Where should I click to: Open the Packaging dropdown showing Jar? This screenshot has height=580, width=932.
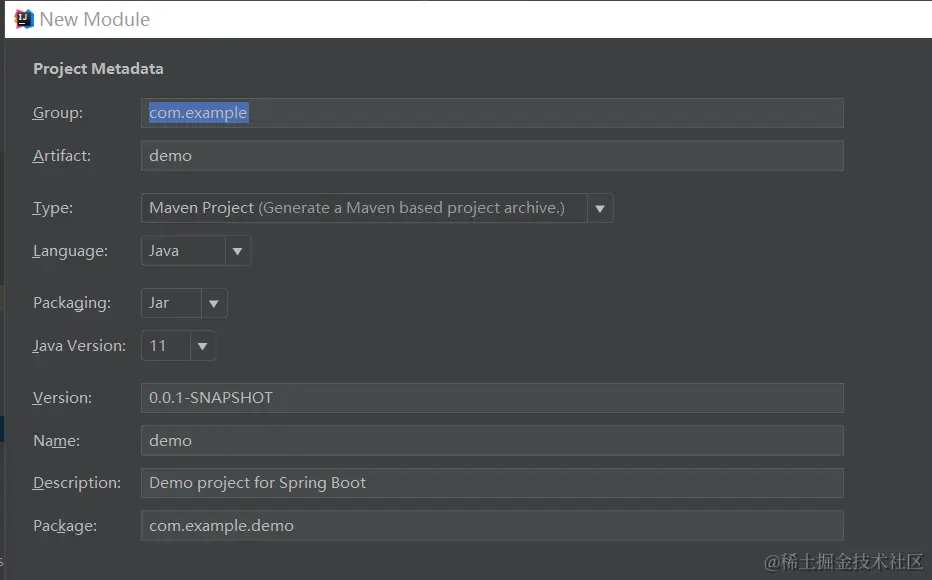coord(214,303)
